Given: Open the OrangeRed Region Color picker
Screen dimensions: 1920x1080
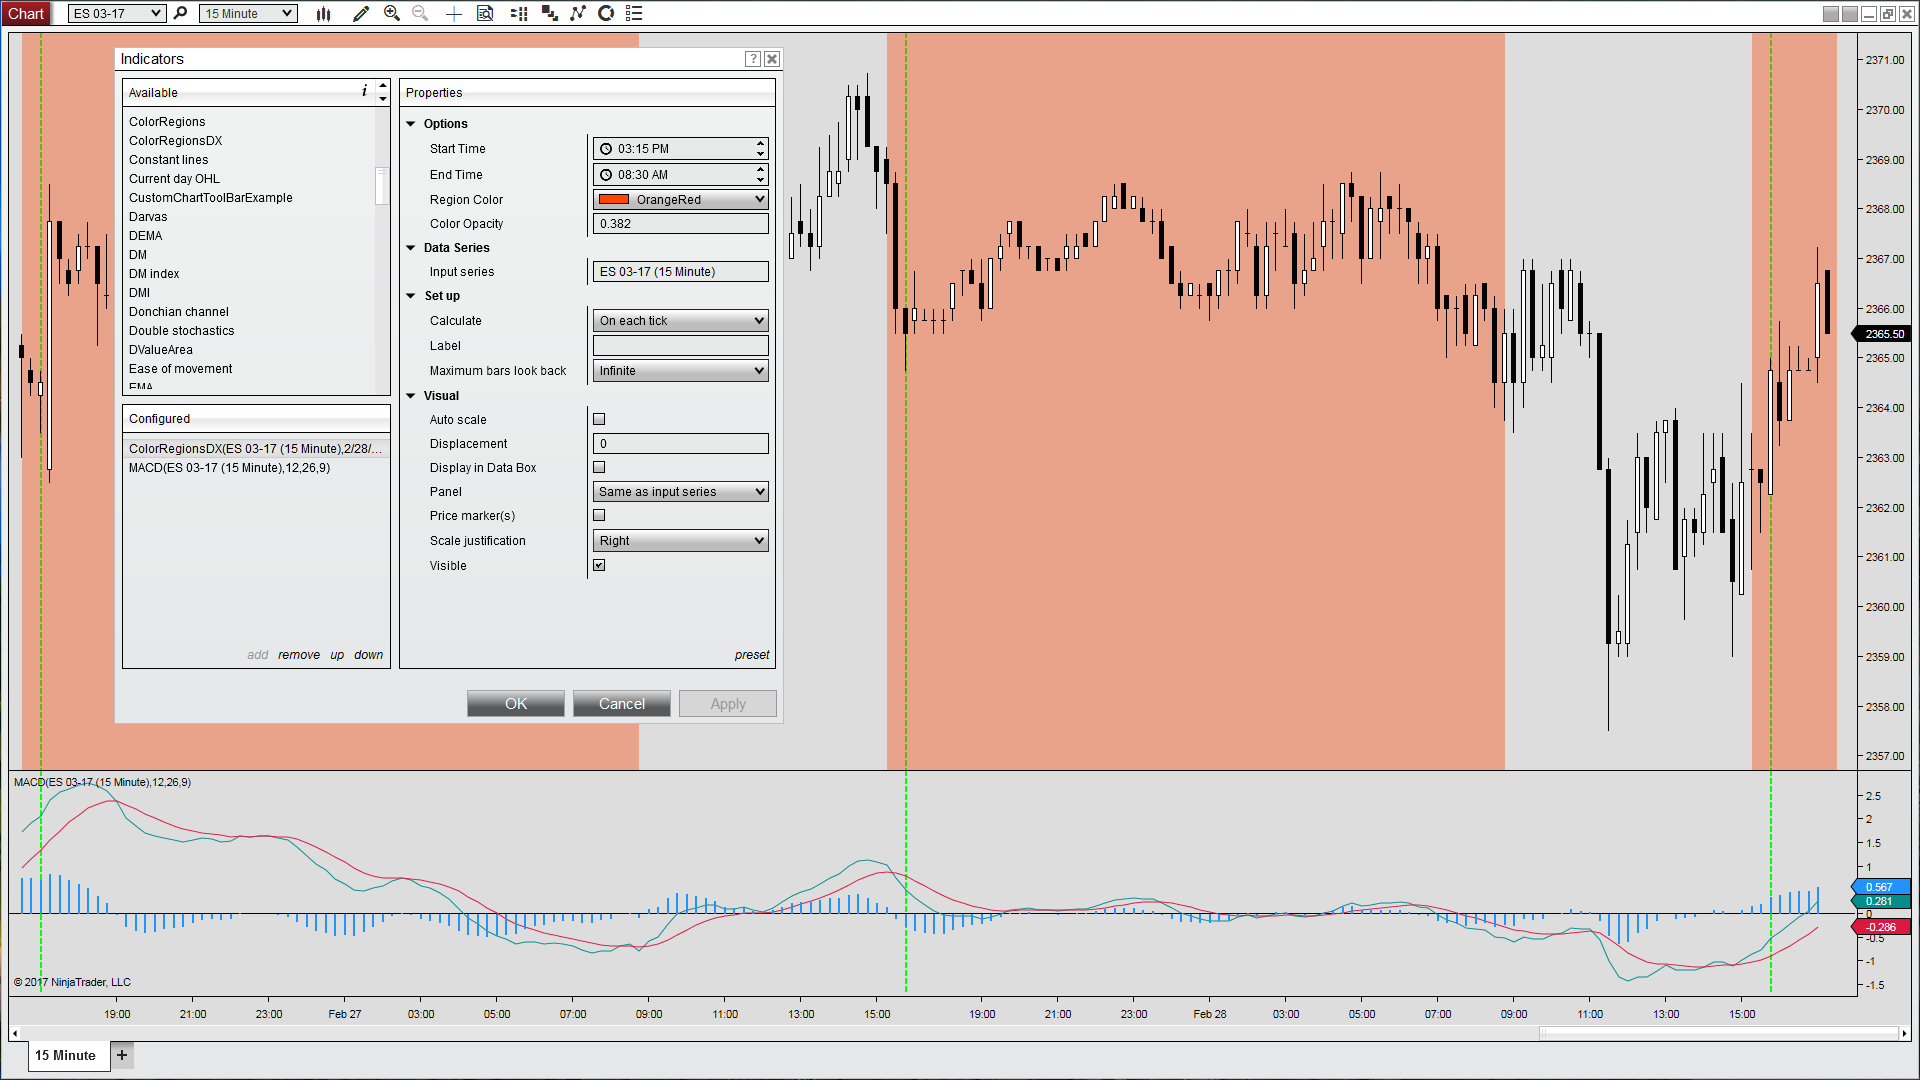Looking at the screenshot, I should [681, 199].
